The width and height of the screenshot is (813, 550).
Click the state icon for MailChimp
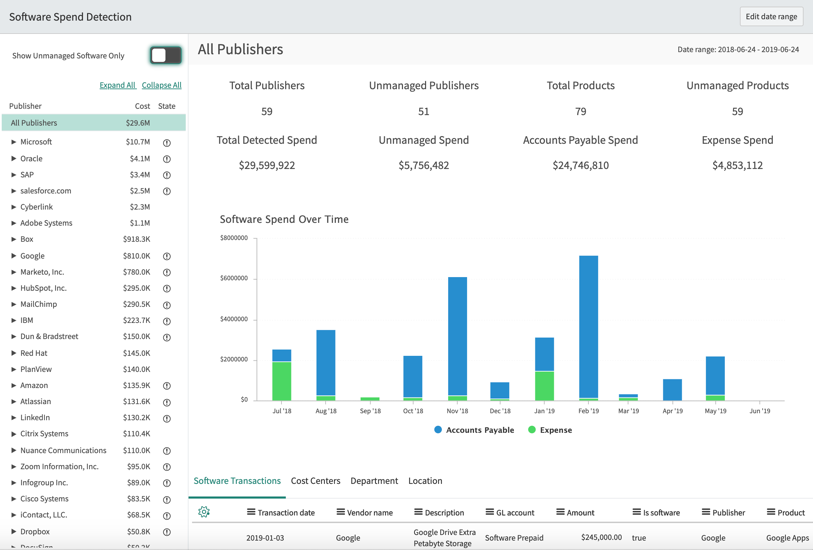(167, 305)
